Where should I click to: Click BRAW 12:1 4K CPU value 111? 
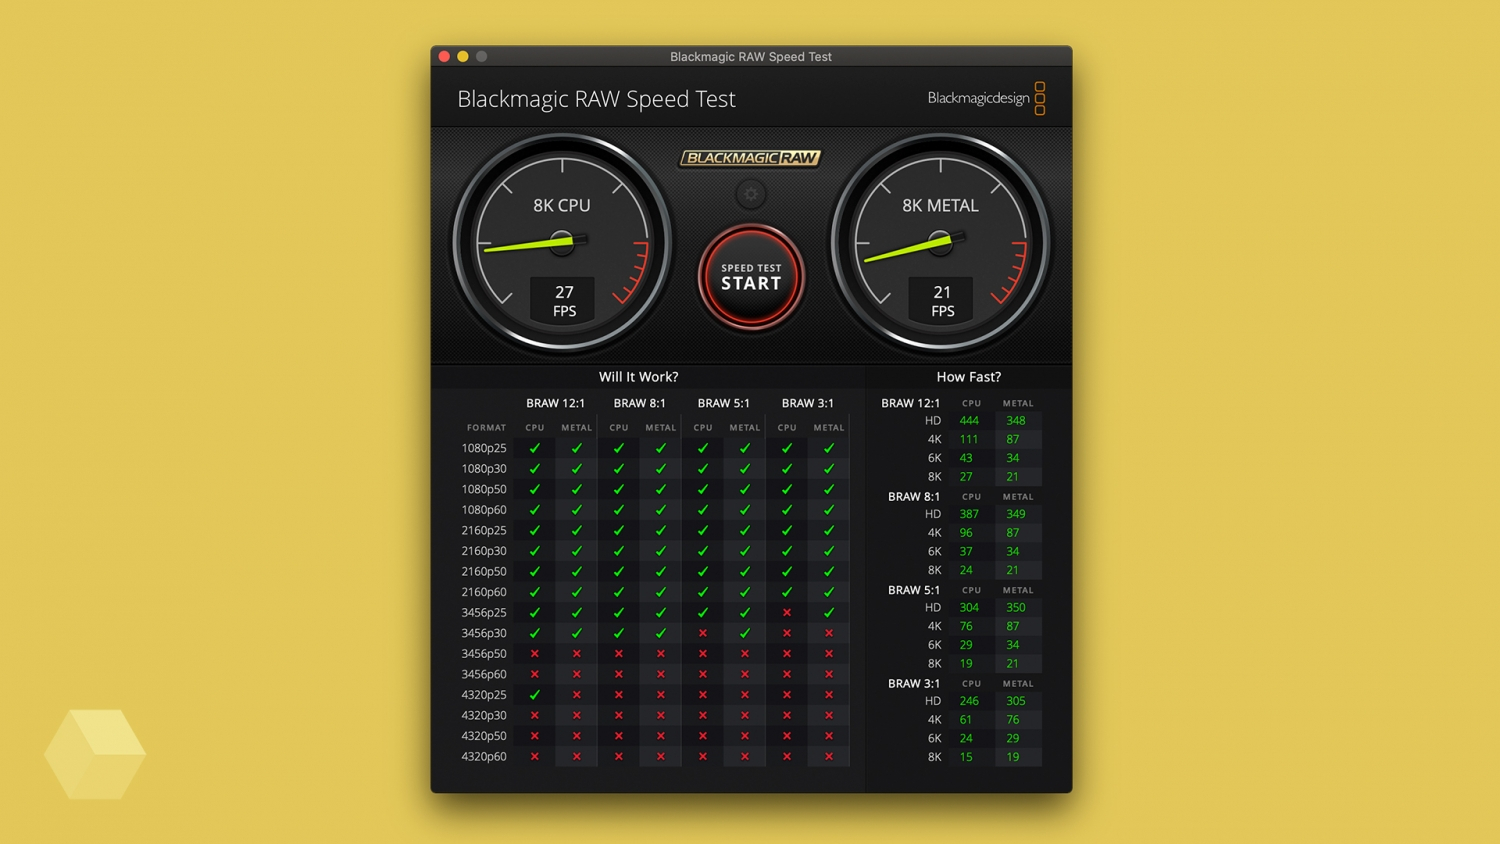[x=969, y=439]
